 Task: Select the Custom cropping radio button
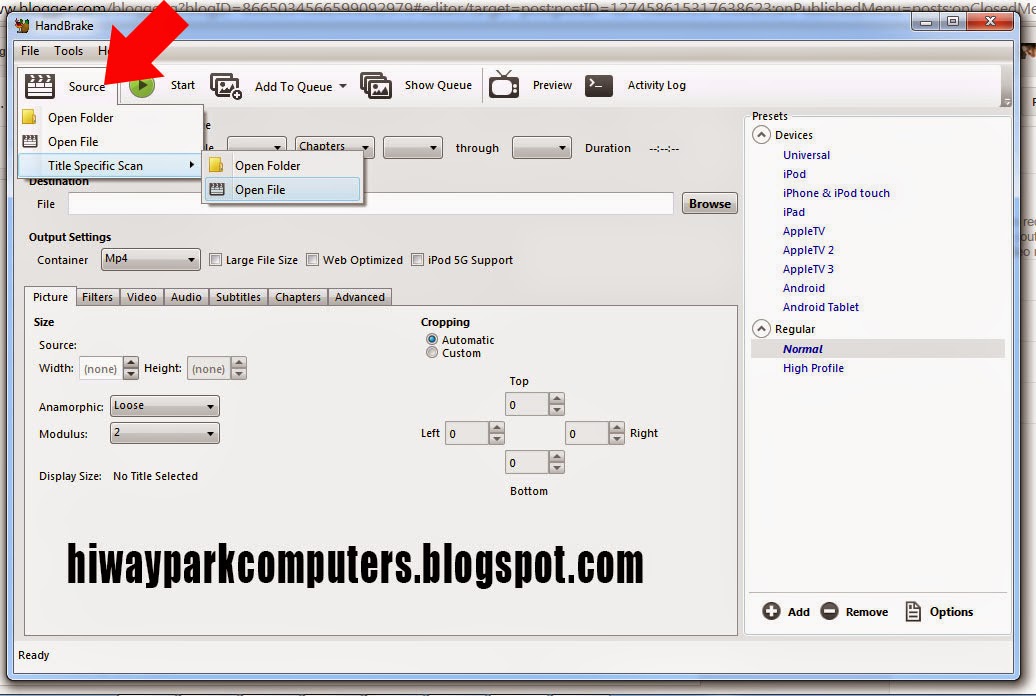(432, 352)
